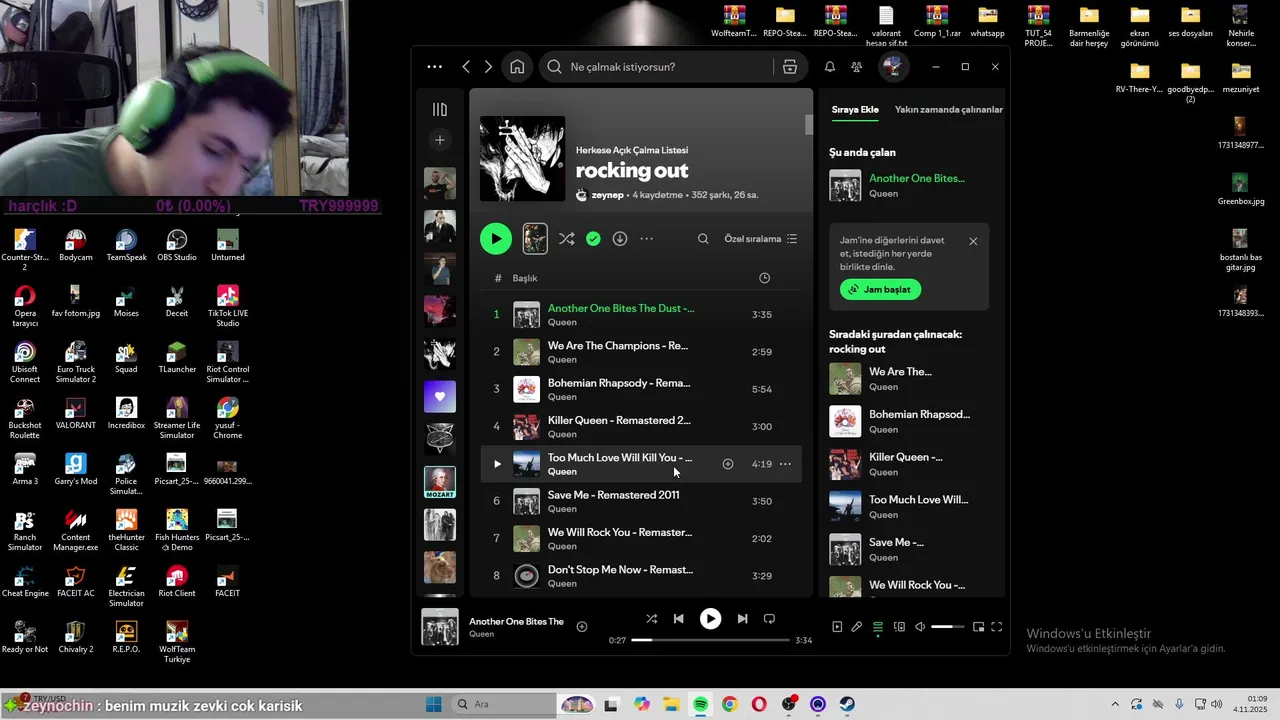Seek on the song progress bar
1280x720 pixels.
[710, 640]
